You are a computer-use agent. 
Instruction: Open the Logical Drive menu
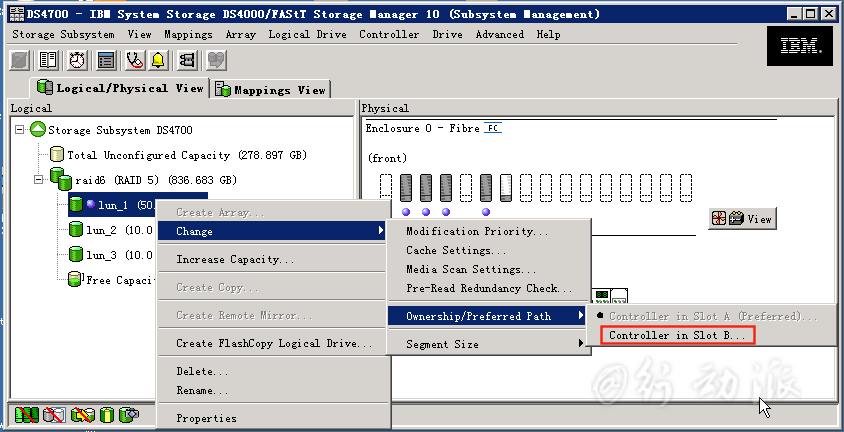(308, 34)
